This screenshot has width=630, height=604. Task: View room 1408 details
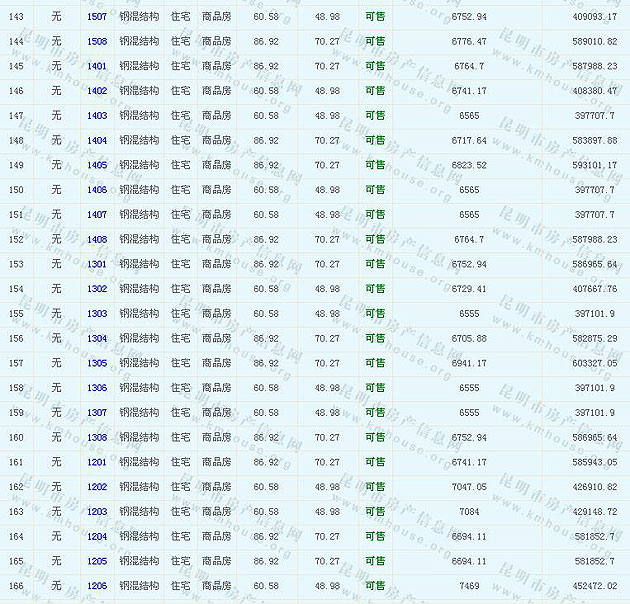(97, 240)
